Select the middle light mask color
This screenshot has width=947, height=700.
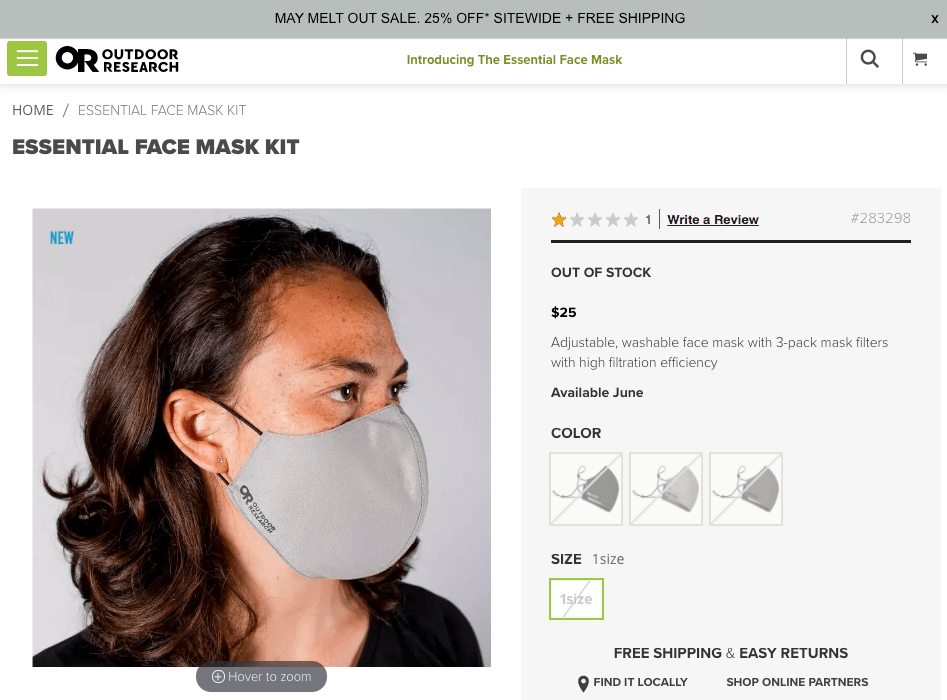click(666, 489)
